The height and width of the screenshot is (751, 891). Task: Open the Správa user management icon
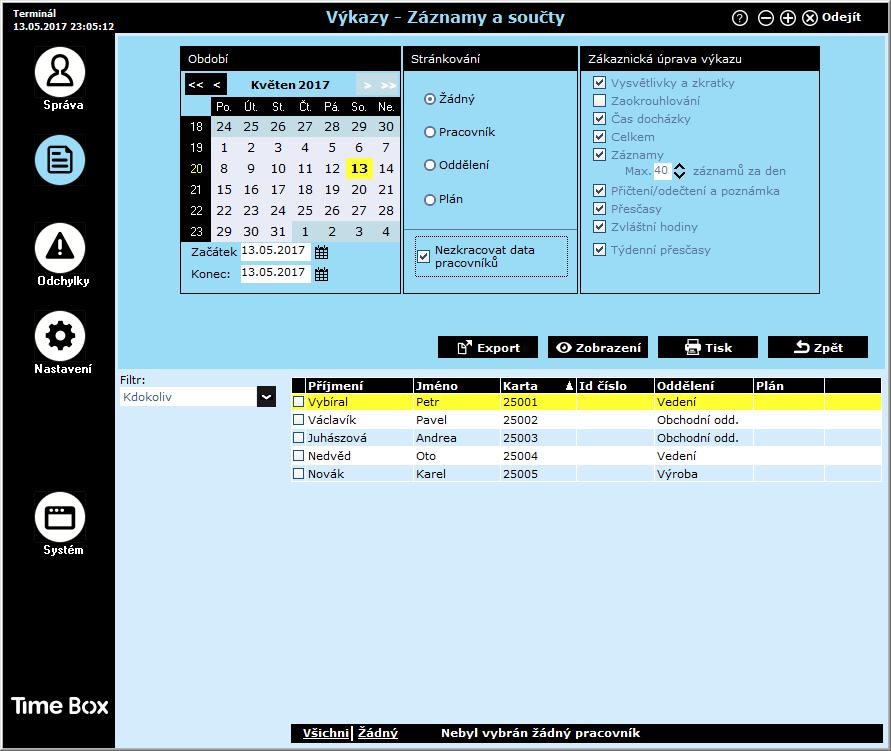coord(60,73)
